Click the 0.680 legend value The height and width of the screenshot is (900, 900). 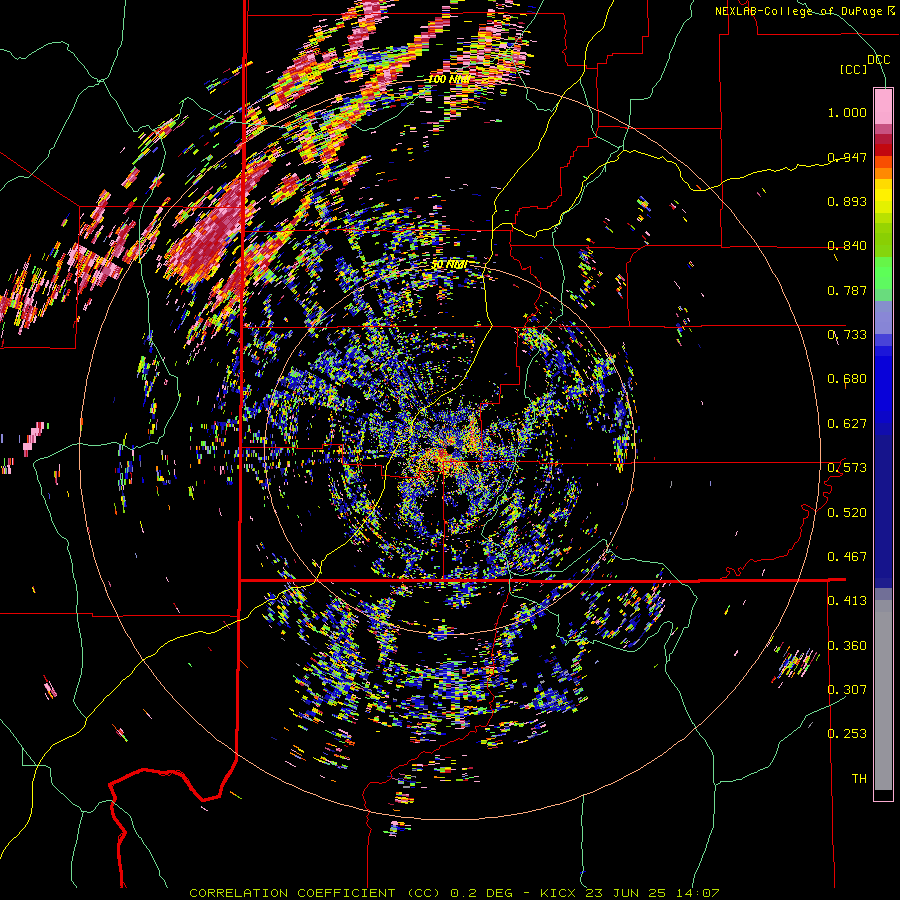point(847,379)
